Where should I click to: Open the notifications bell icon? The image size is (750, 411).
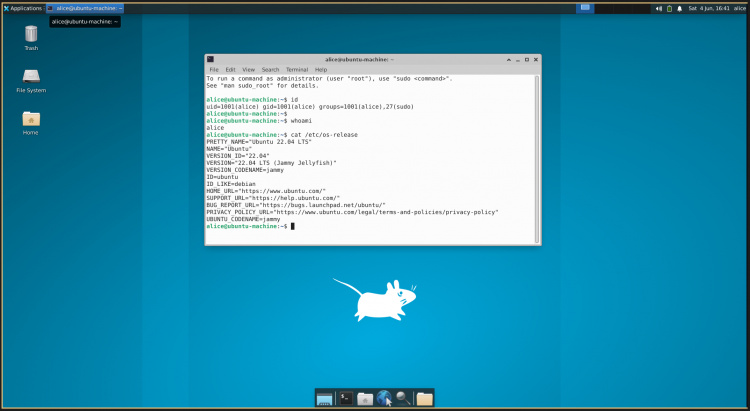coord(679,8)
